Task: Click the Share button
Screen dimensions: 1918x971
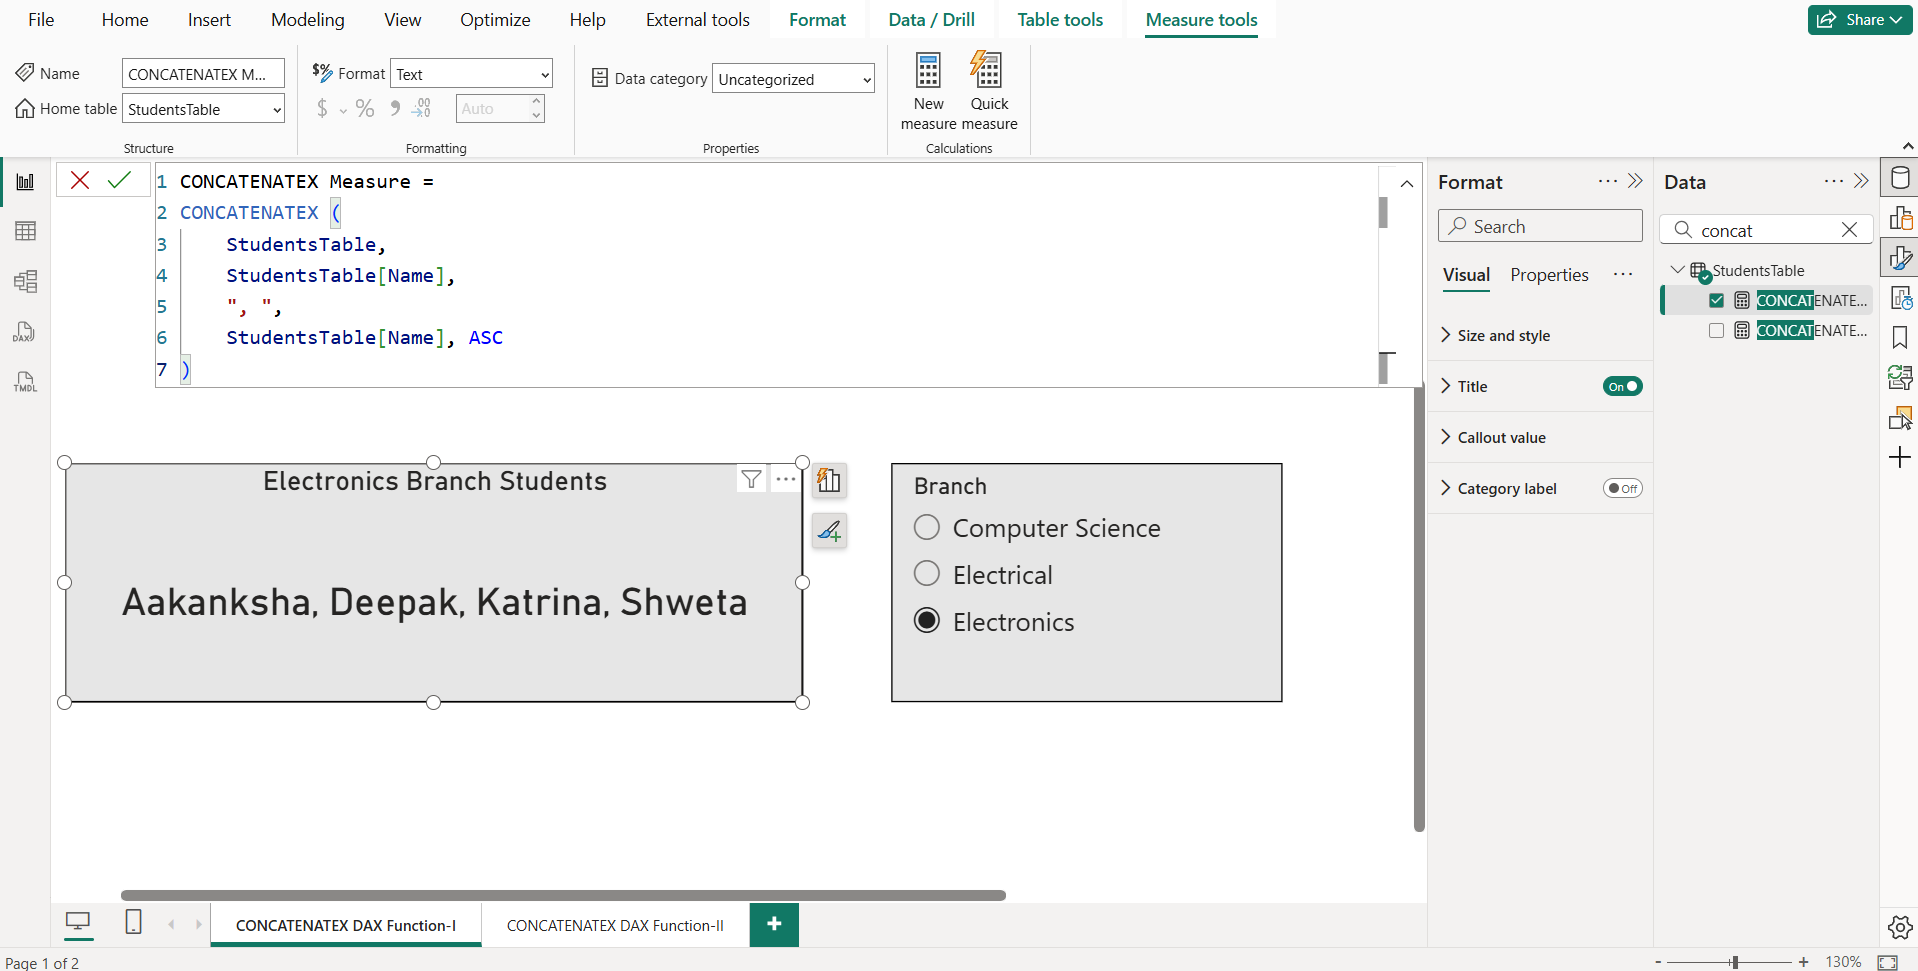Action: 1858,19
